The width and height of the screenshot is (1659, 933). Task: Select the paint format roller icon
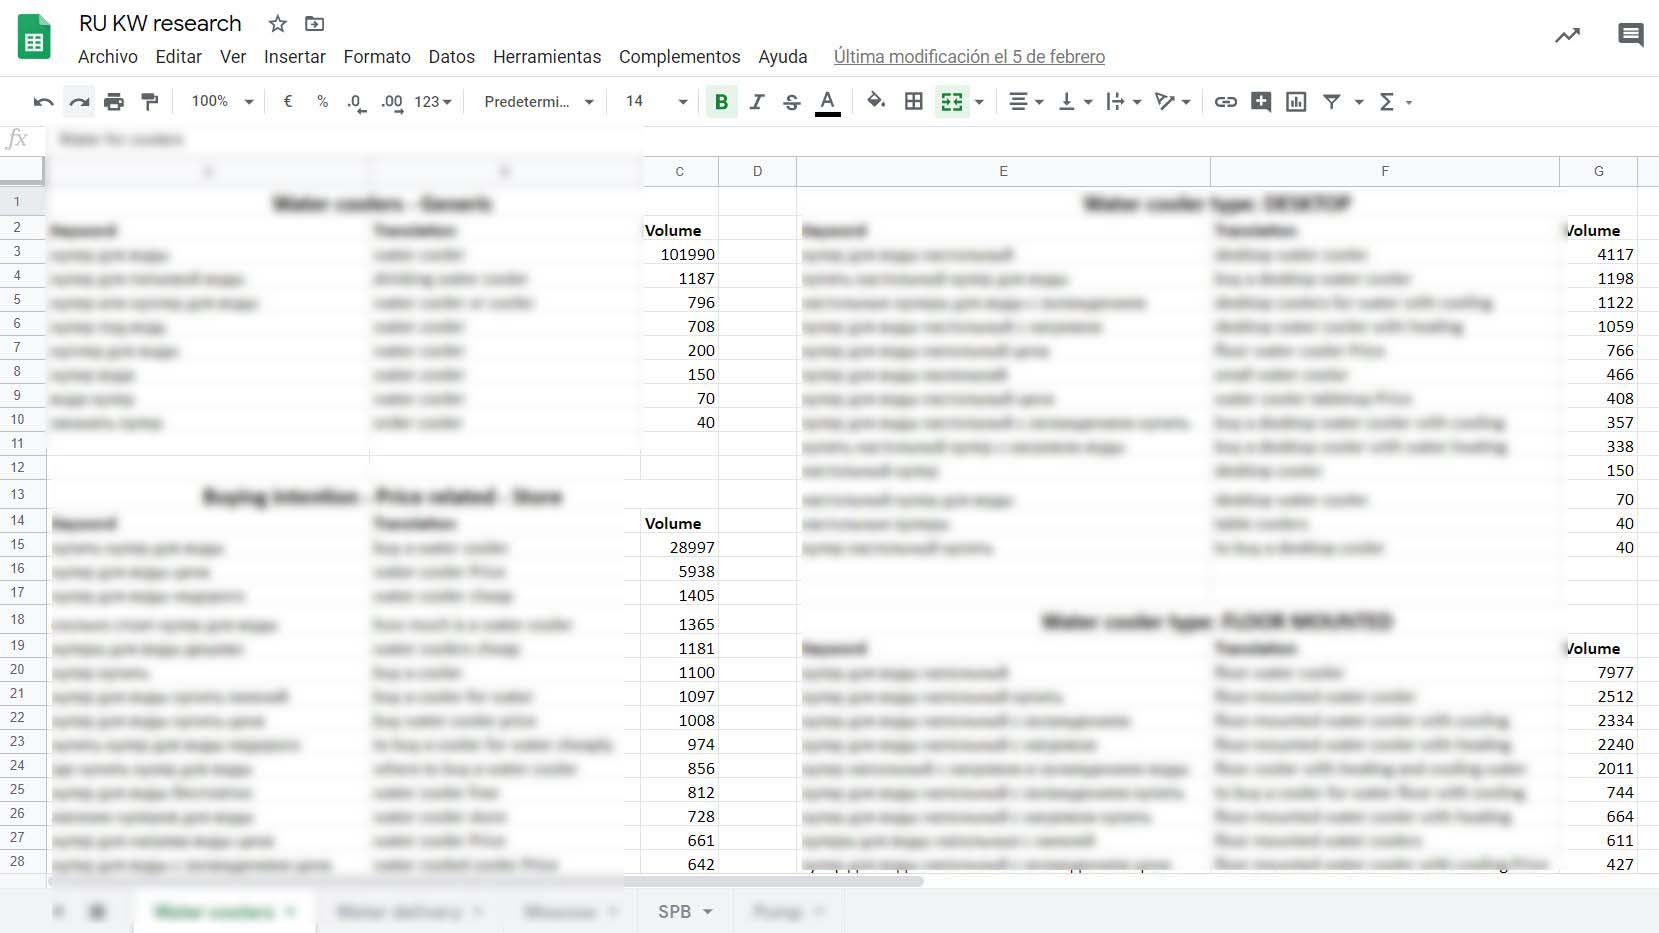[x=150, y=101]
